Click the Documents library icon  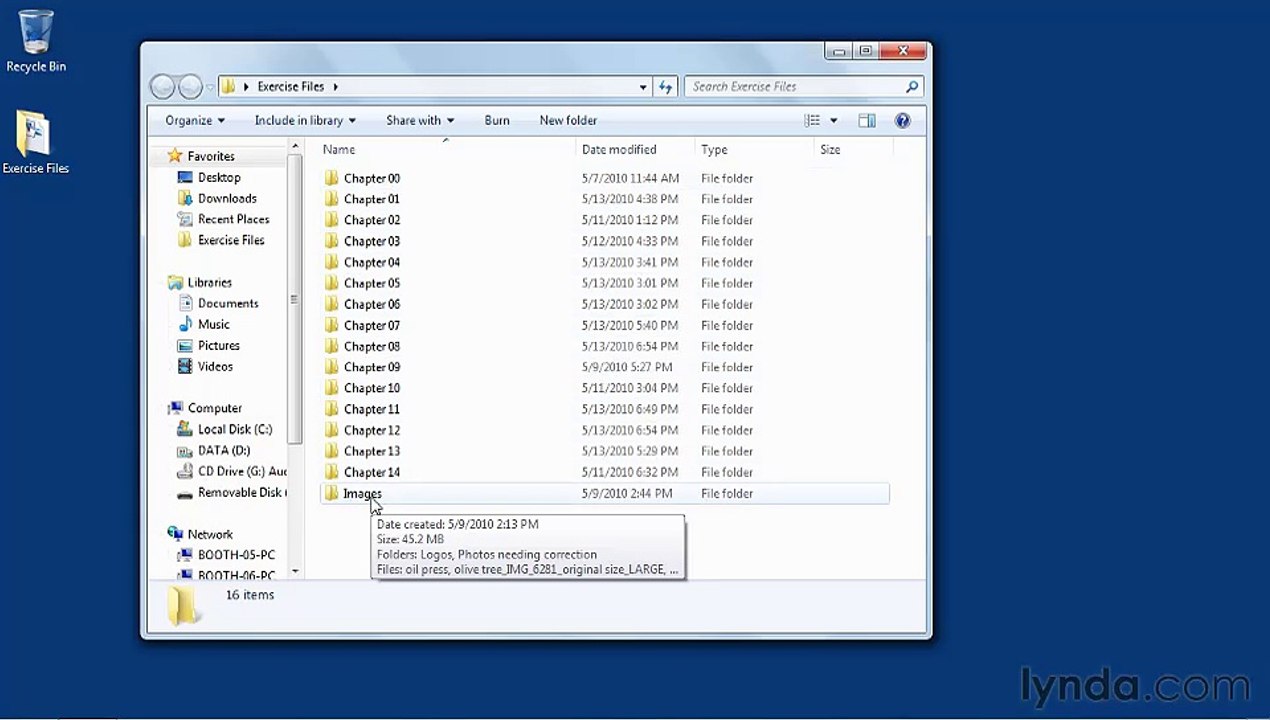185,303
